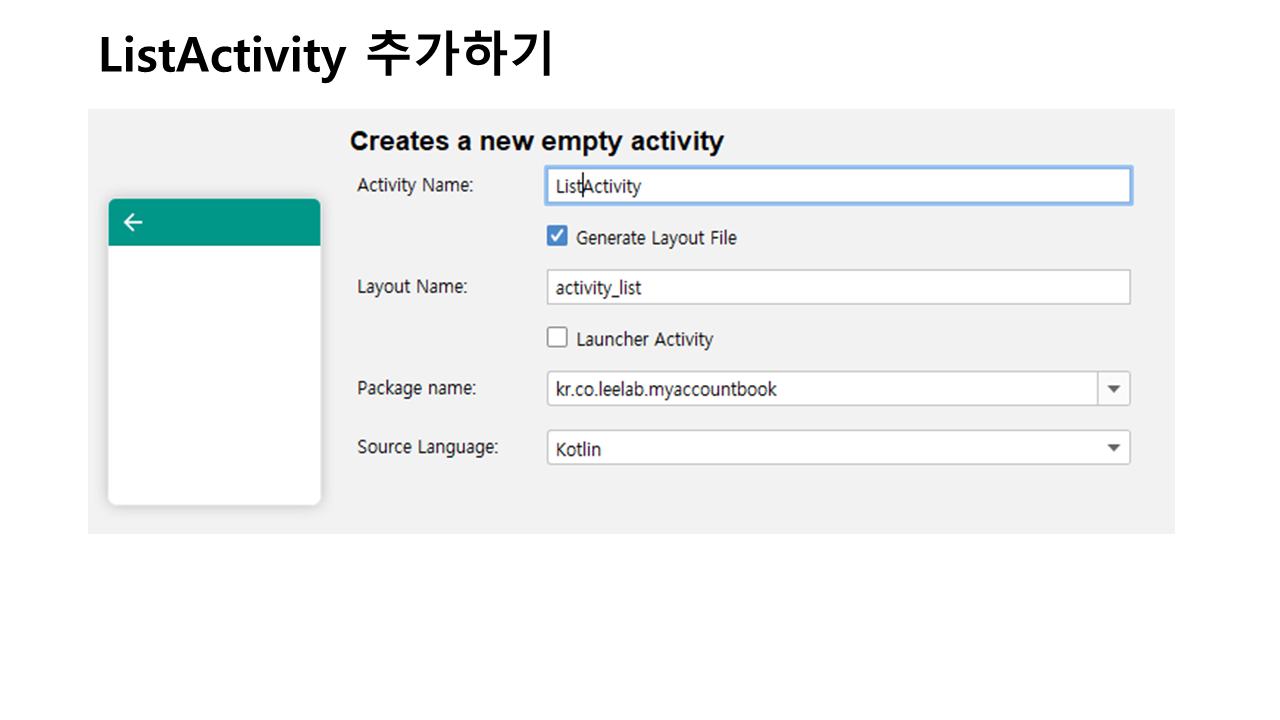Click the "Source Language:" field label

coord(427,447)
